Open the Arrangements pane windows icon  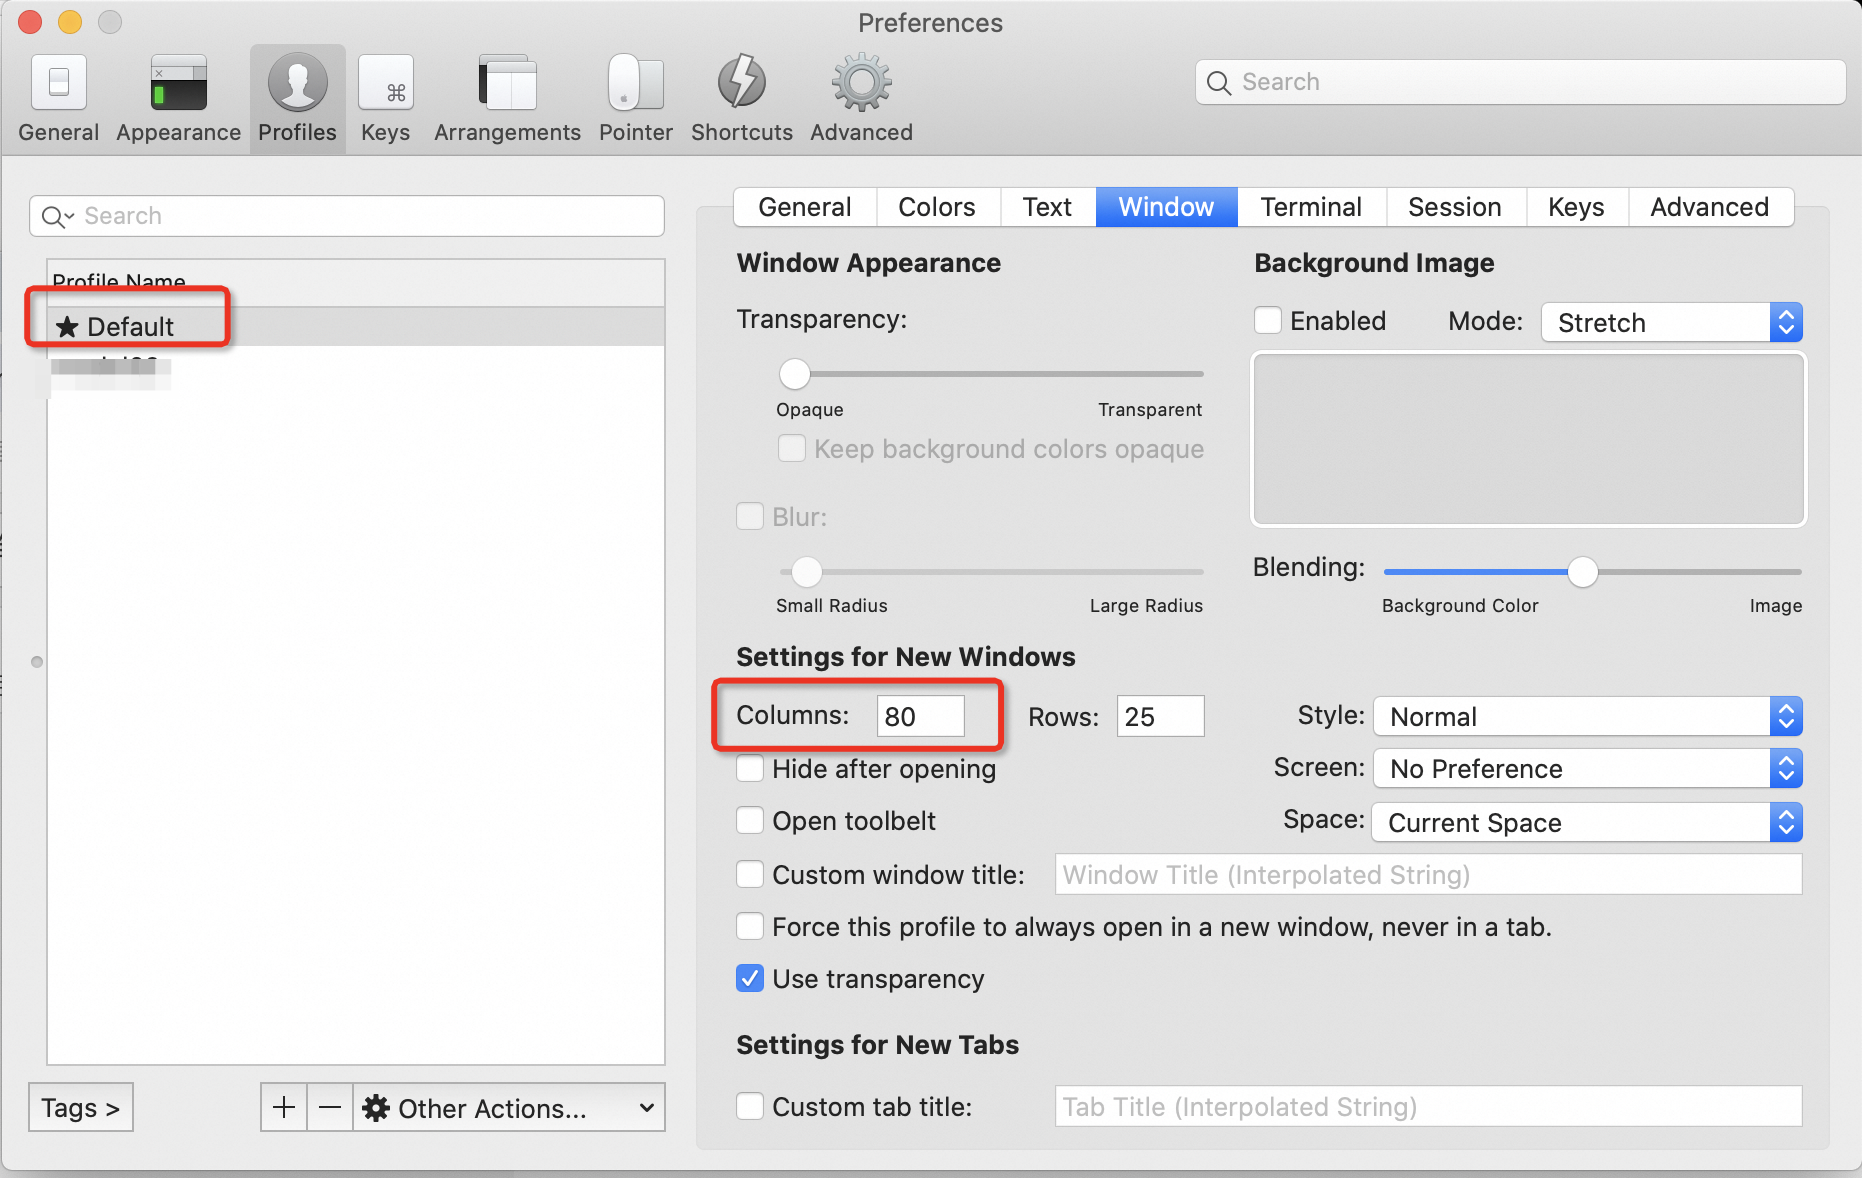[507, 82]
